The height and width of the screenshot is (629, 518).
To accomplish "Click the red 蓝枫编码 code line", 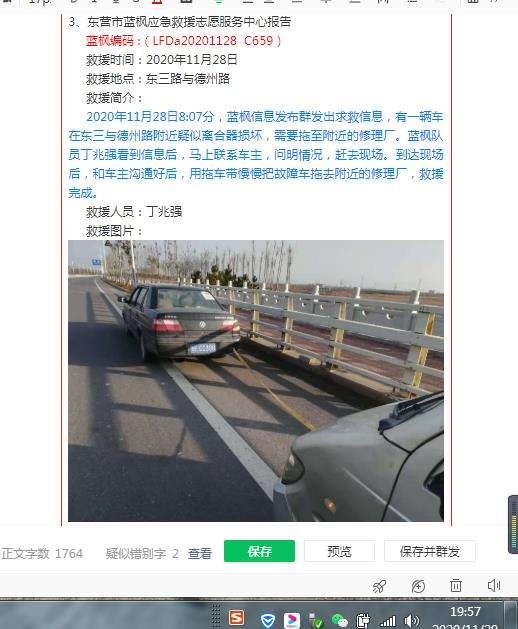I will coord(183,41).
